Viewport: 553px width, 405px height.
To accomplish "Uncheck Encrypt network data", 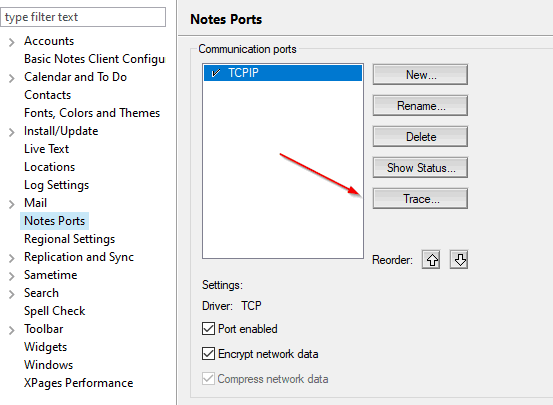I will 208,353.
